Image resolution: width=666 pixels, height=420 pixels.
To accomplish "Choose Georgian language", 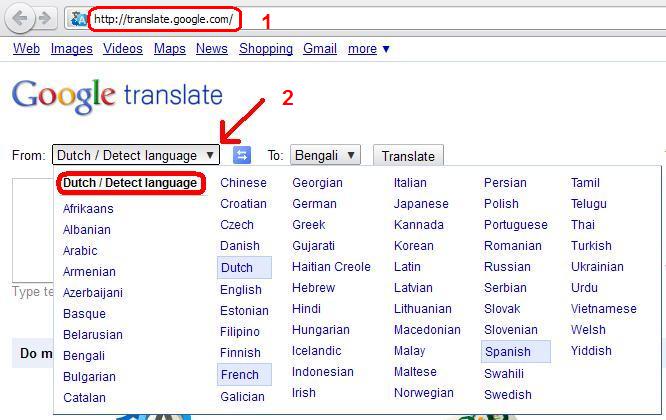I will [317, 183].
